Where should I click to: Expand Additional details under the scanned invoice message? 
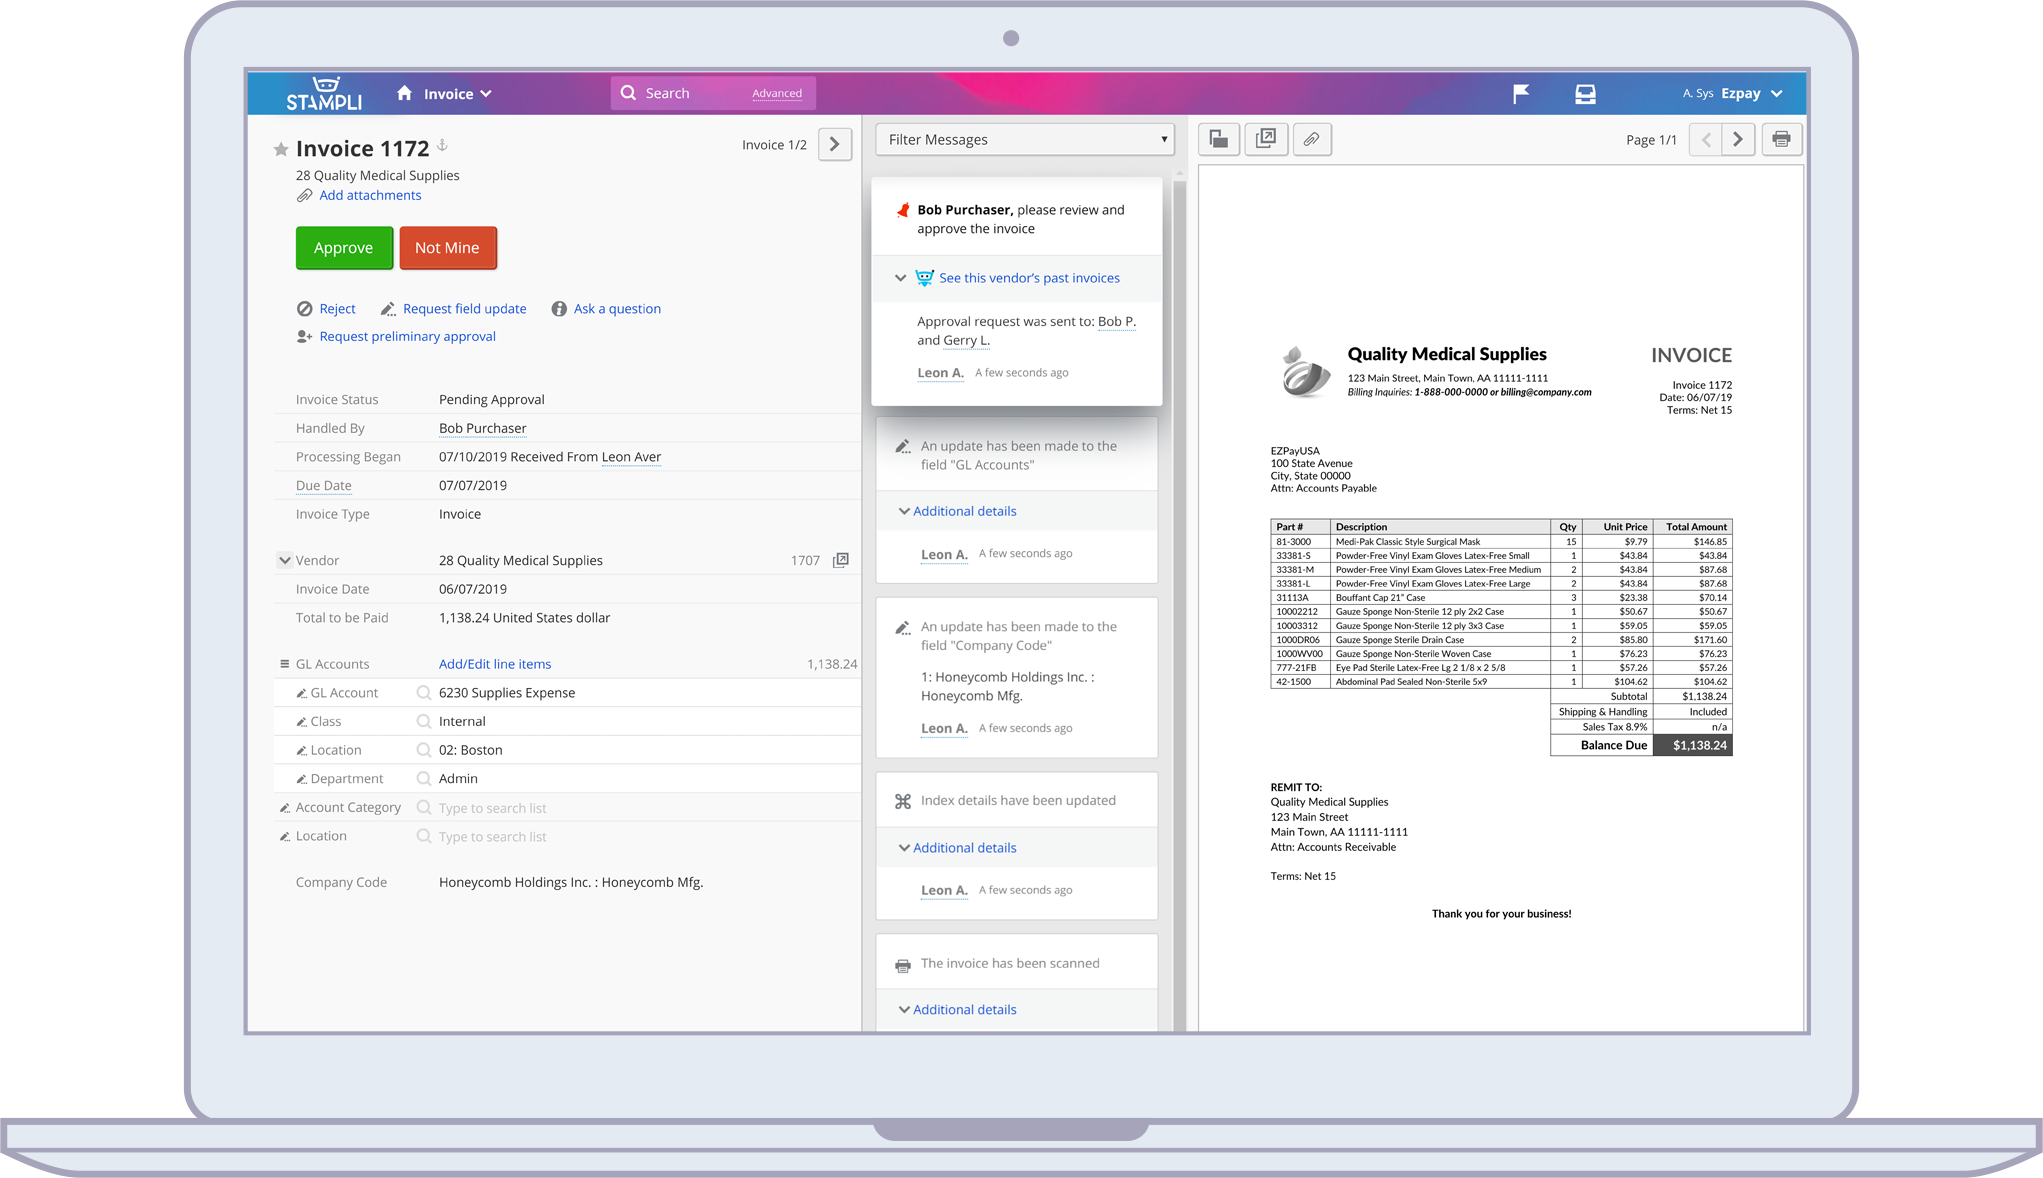(963, 1009)
